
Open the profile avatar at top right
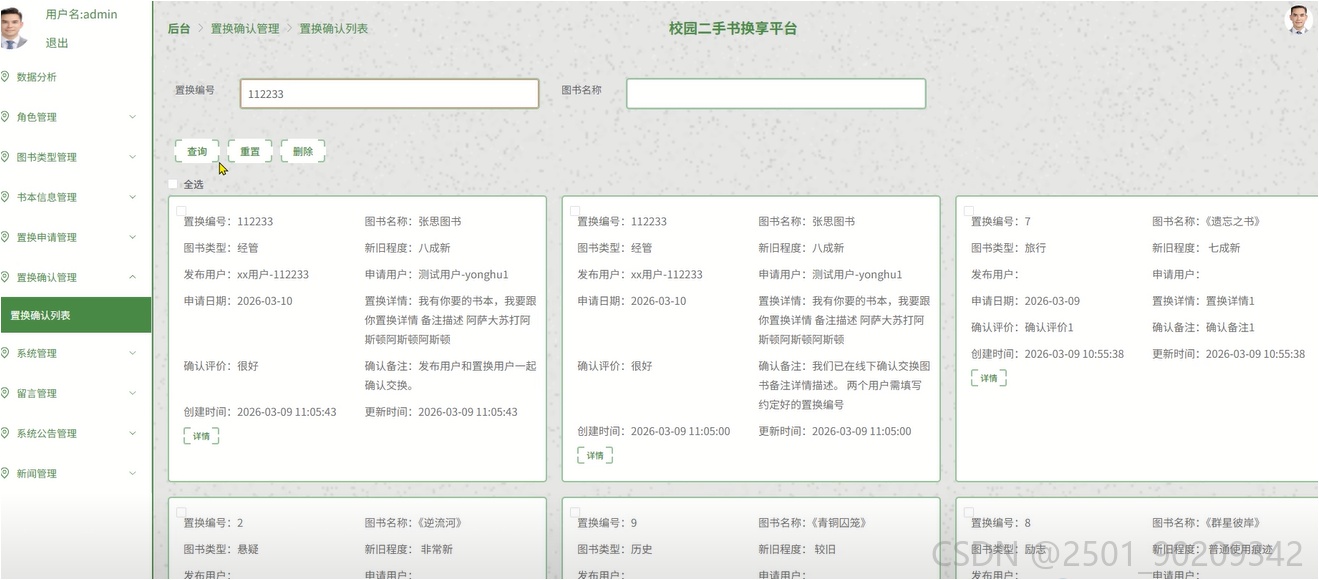(x=1298, y=20)
